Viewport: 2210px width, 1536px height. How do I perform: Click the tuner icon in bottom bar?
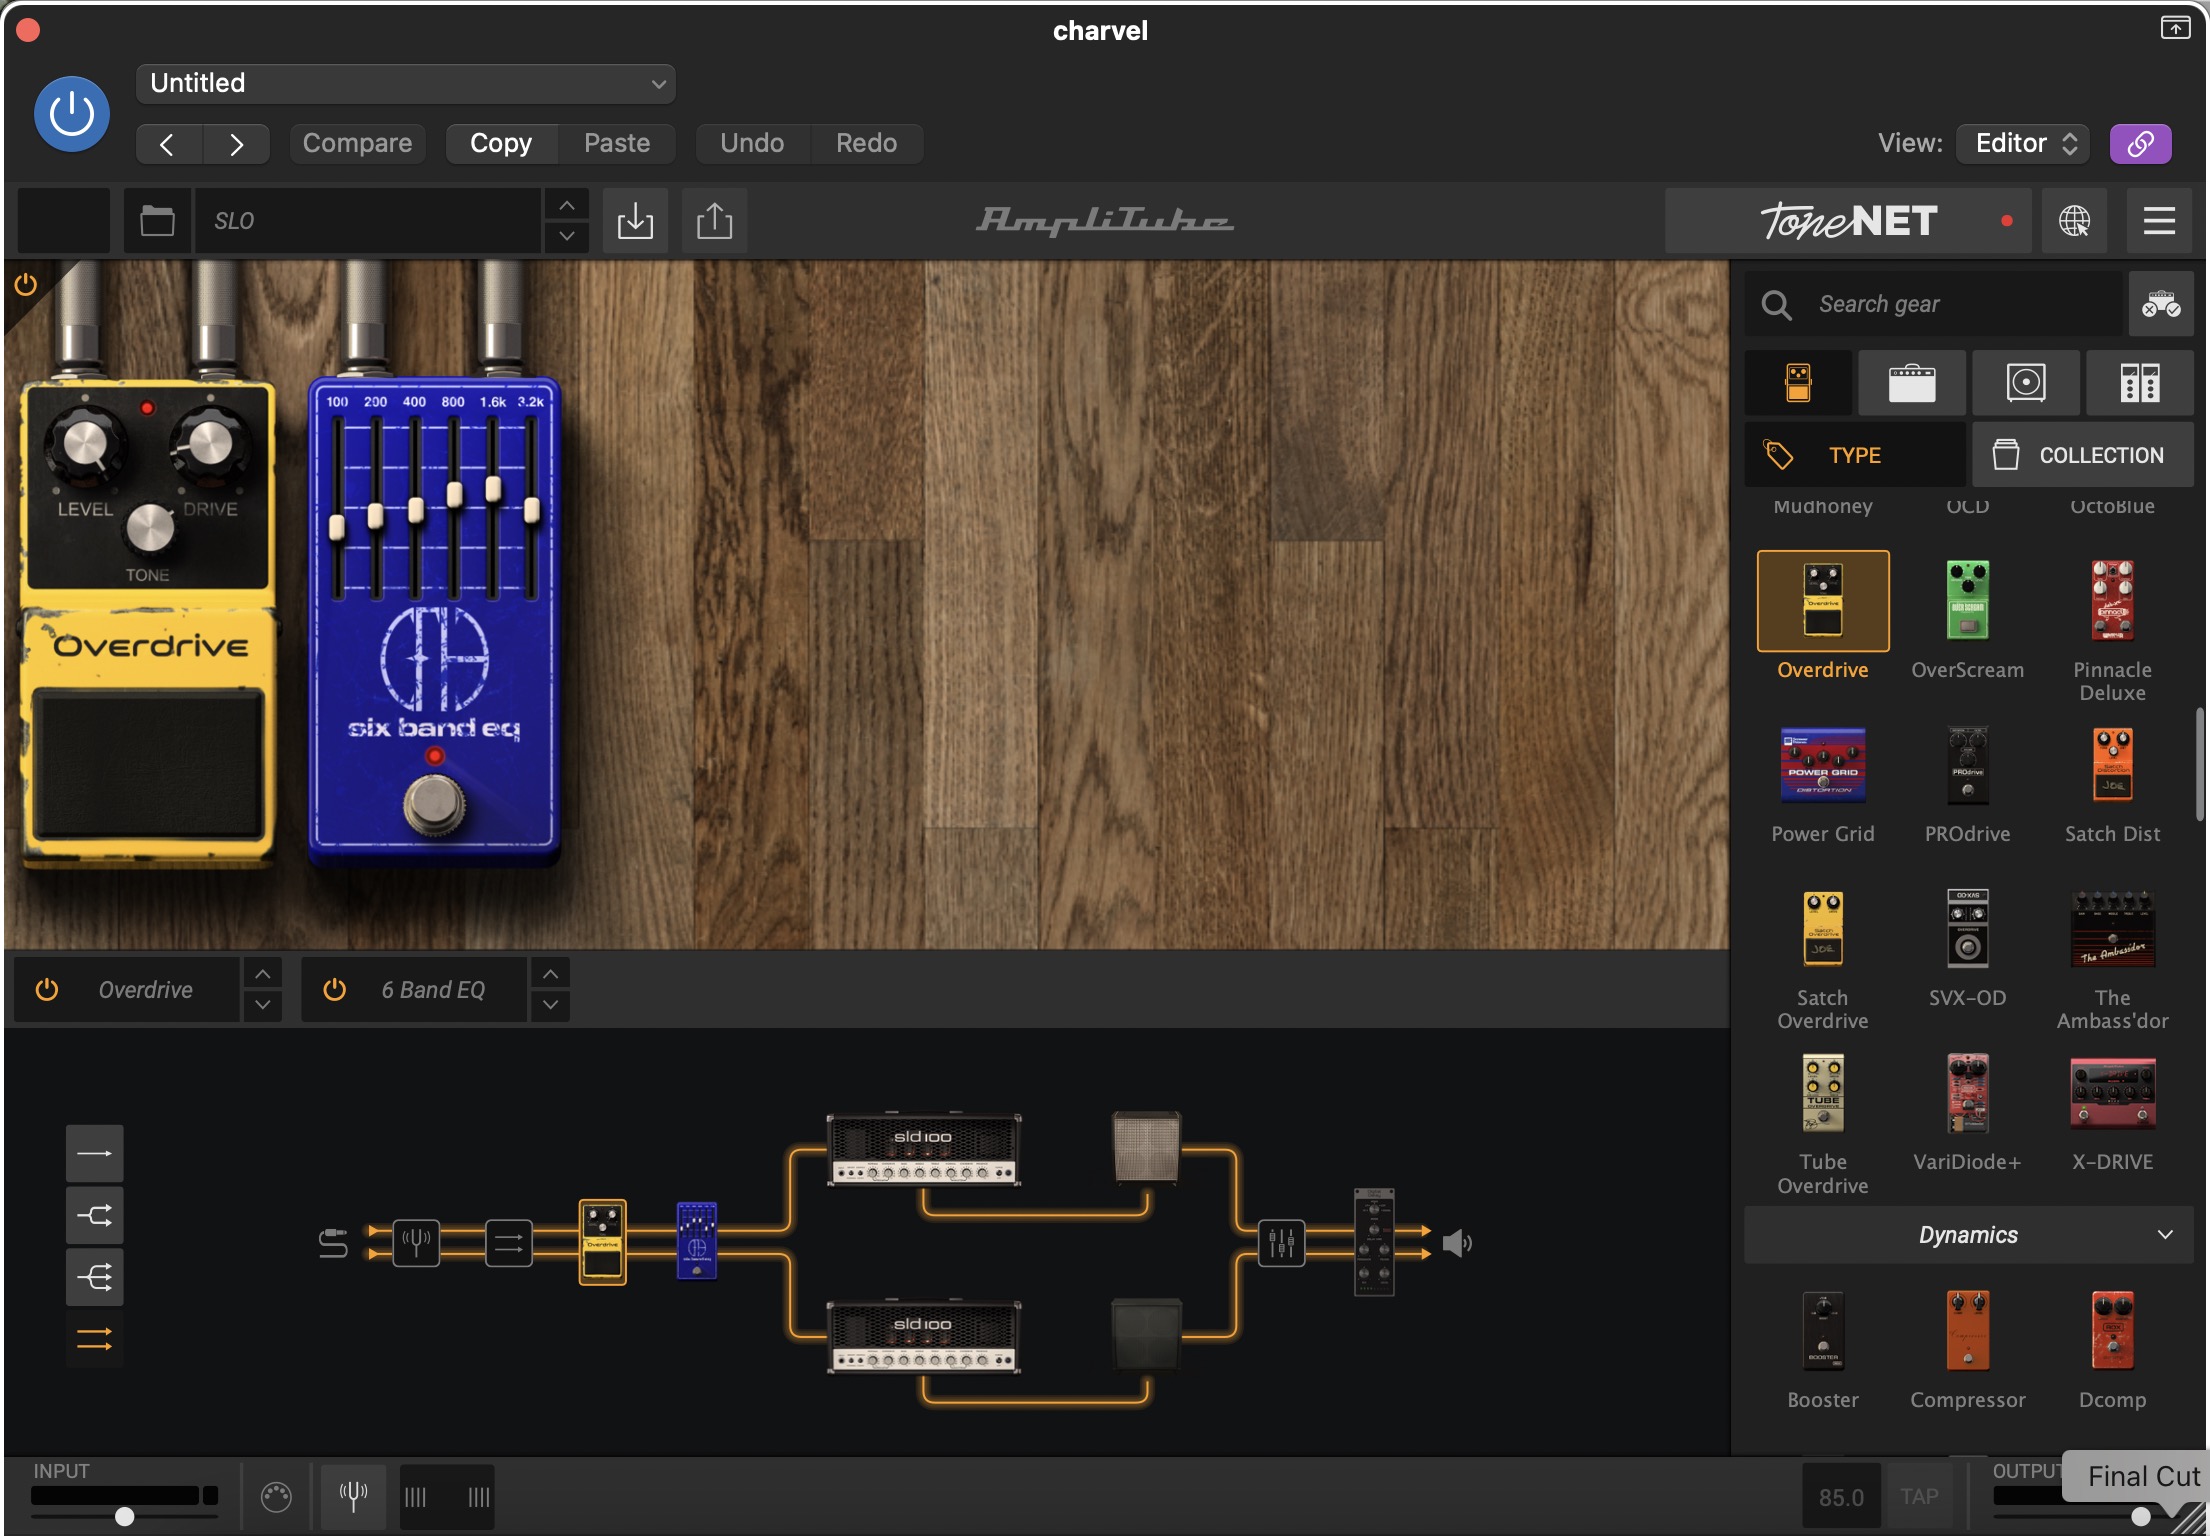(352, 1497)
